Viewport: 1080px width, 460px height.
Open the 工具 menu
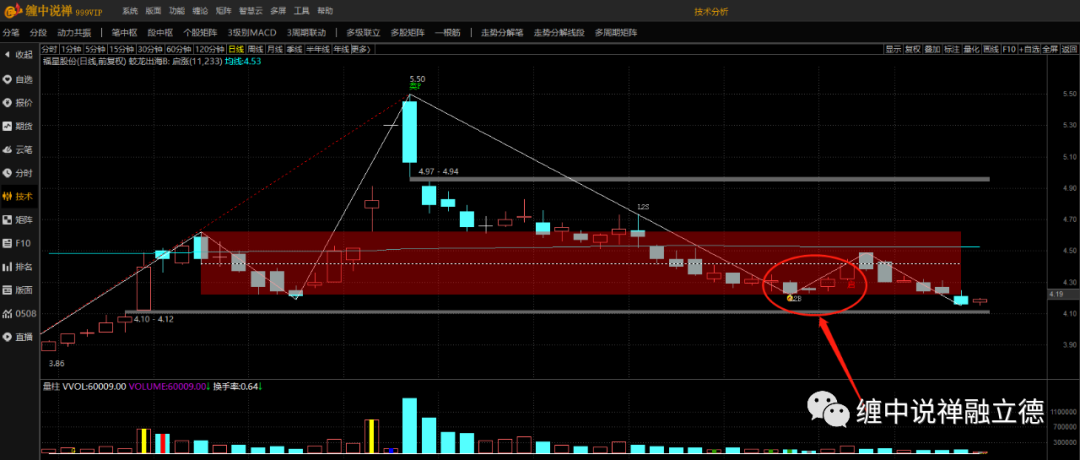point(302,11)
